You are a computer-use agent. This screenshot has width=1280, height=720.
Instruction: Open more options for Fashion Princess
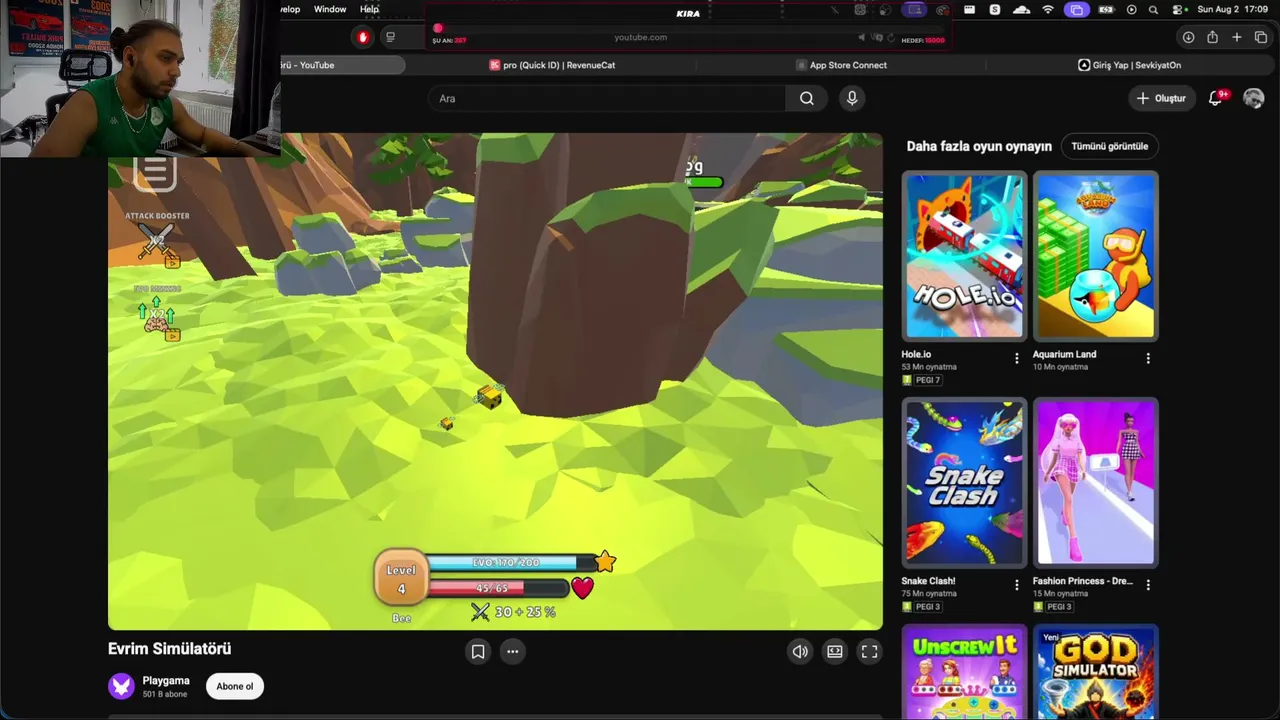pos(1148,585)
